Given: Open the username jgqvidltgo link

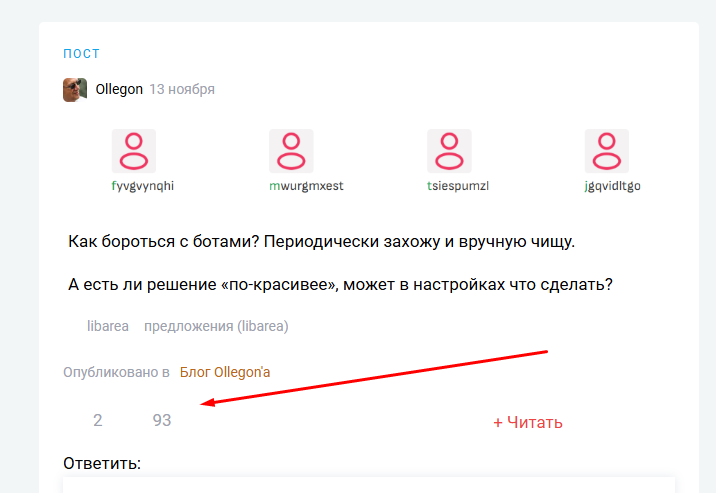Looking at the screenshot, I should coord(606,186).
